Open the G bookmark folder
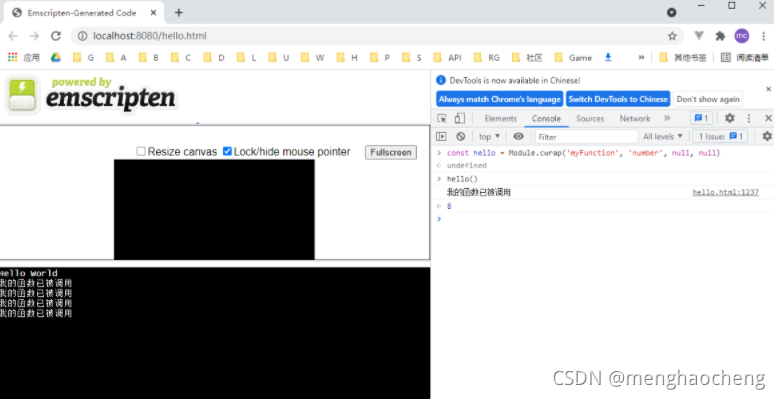The width and height of the screenshot is (780, 399). coord(84,58)
